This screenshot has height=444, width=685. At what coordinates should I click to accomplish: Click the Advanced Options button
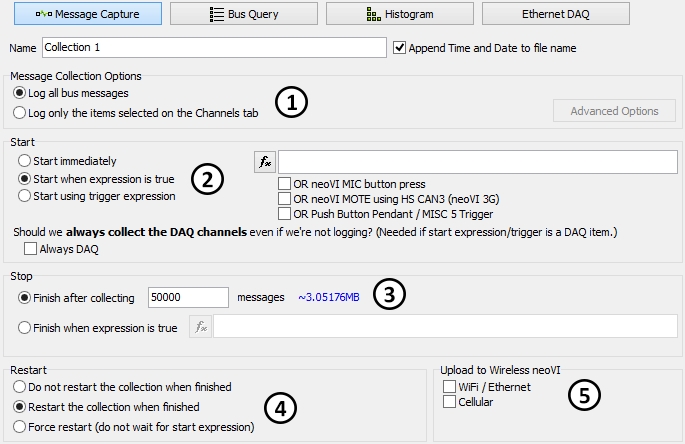614,111
